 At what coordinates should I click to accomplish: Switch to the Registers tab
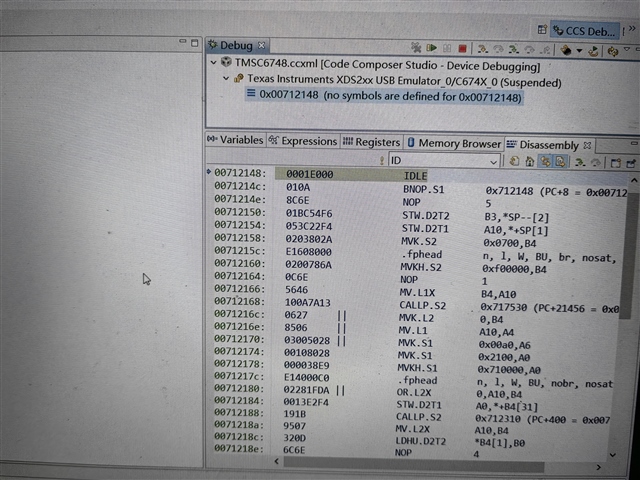(x=372, y=142)
